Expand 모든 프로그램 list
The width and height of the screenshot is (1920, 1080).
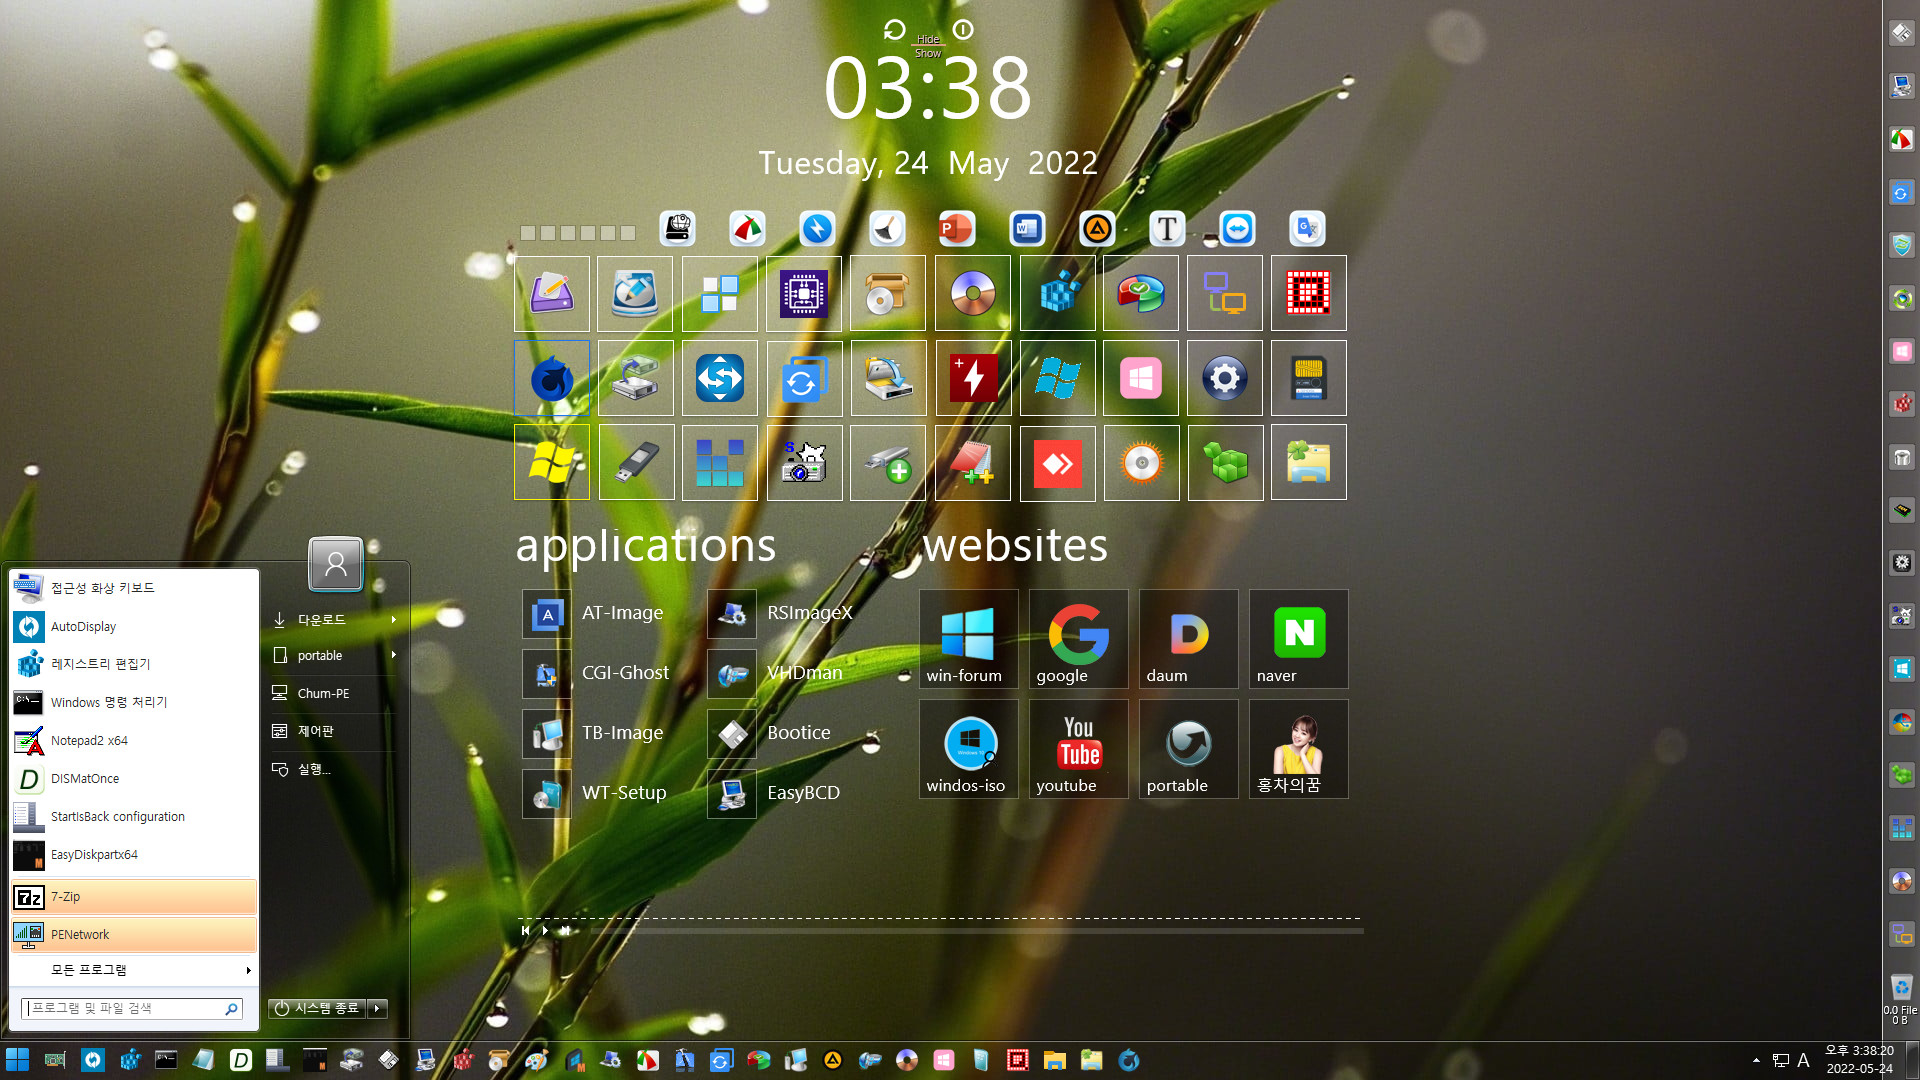(134, 970)
